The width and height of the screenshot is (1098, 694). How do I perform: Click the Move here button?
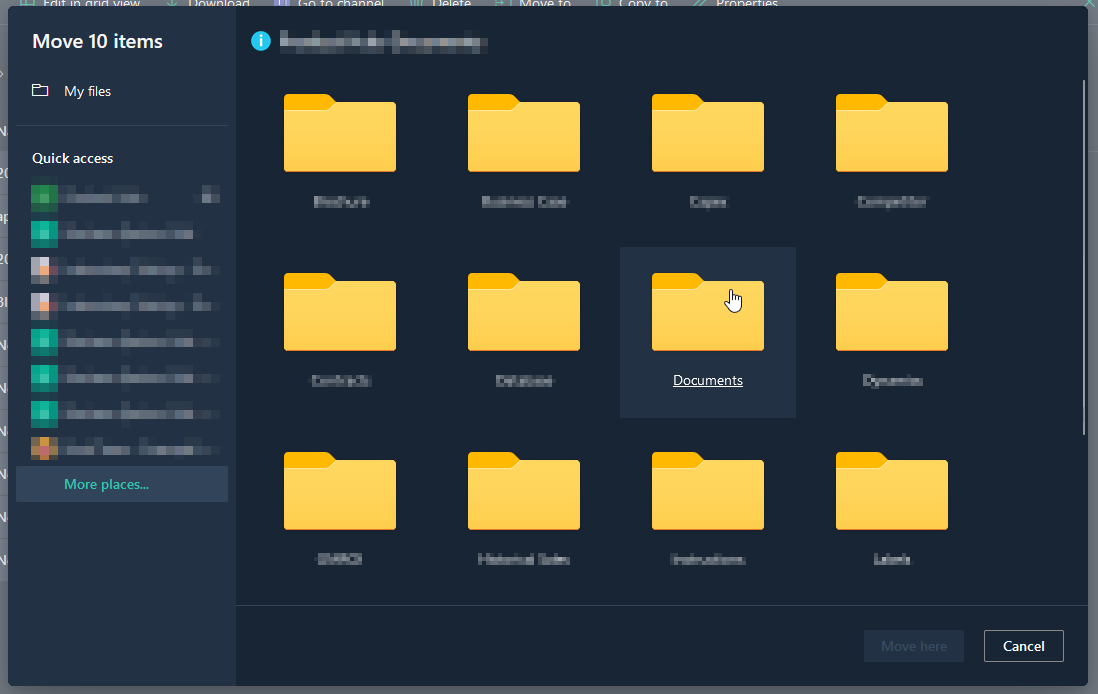914,646
